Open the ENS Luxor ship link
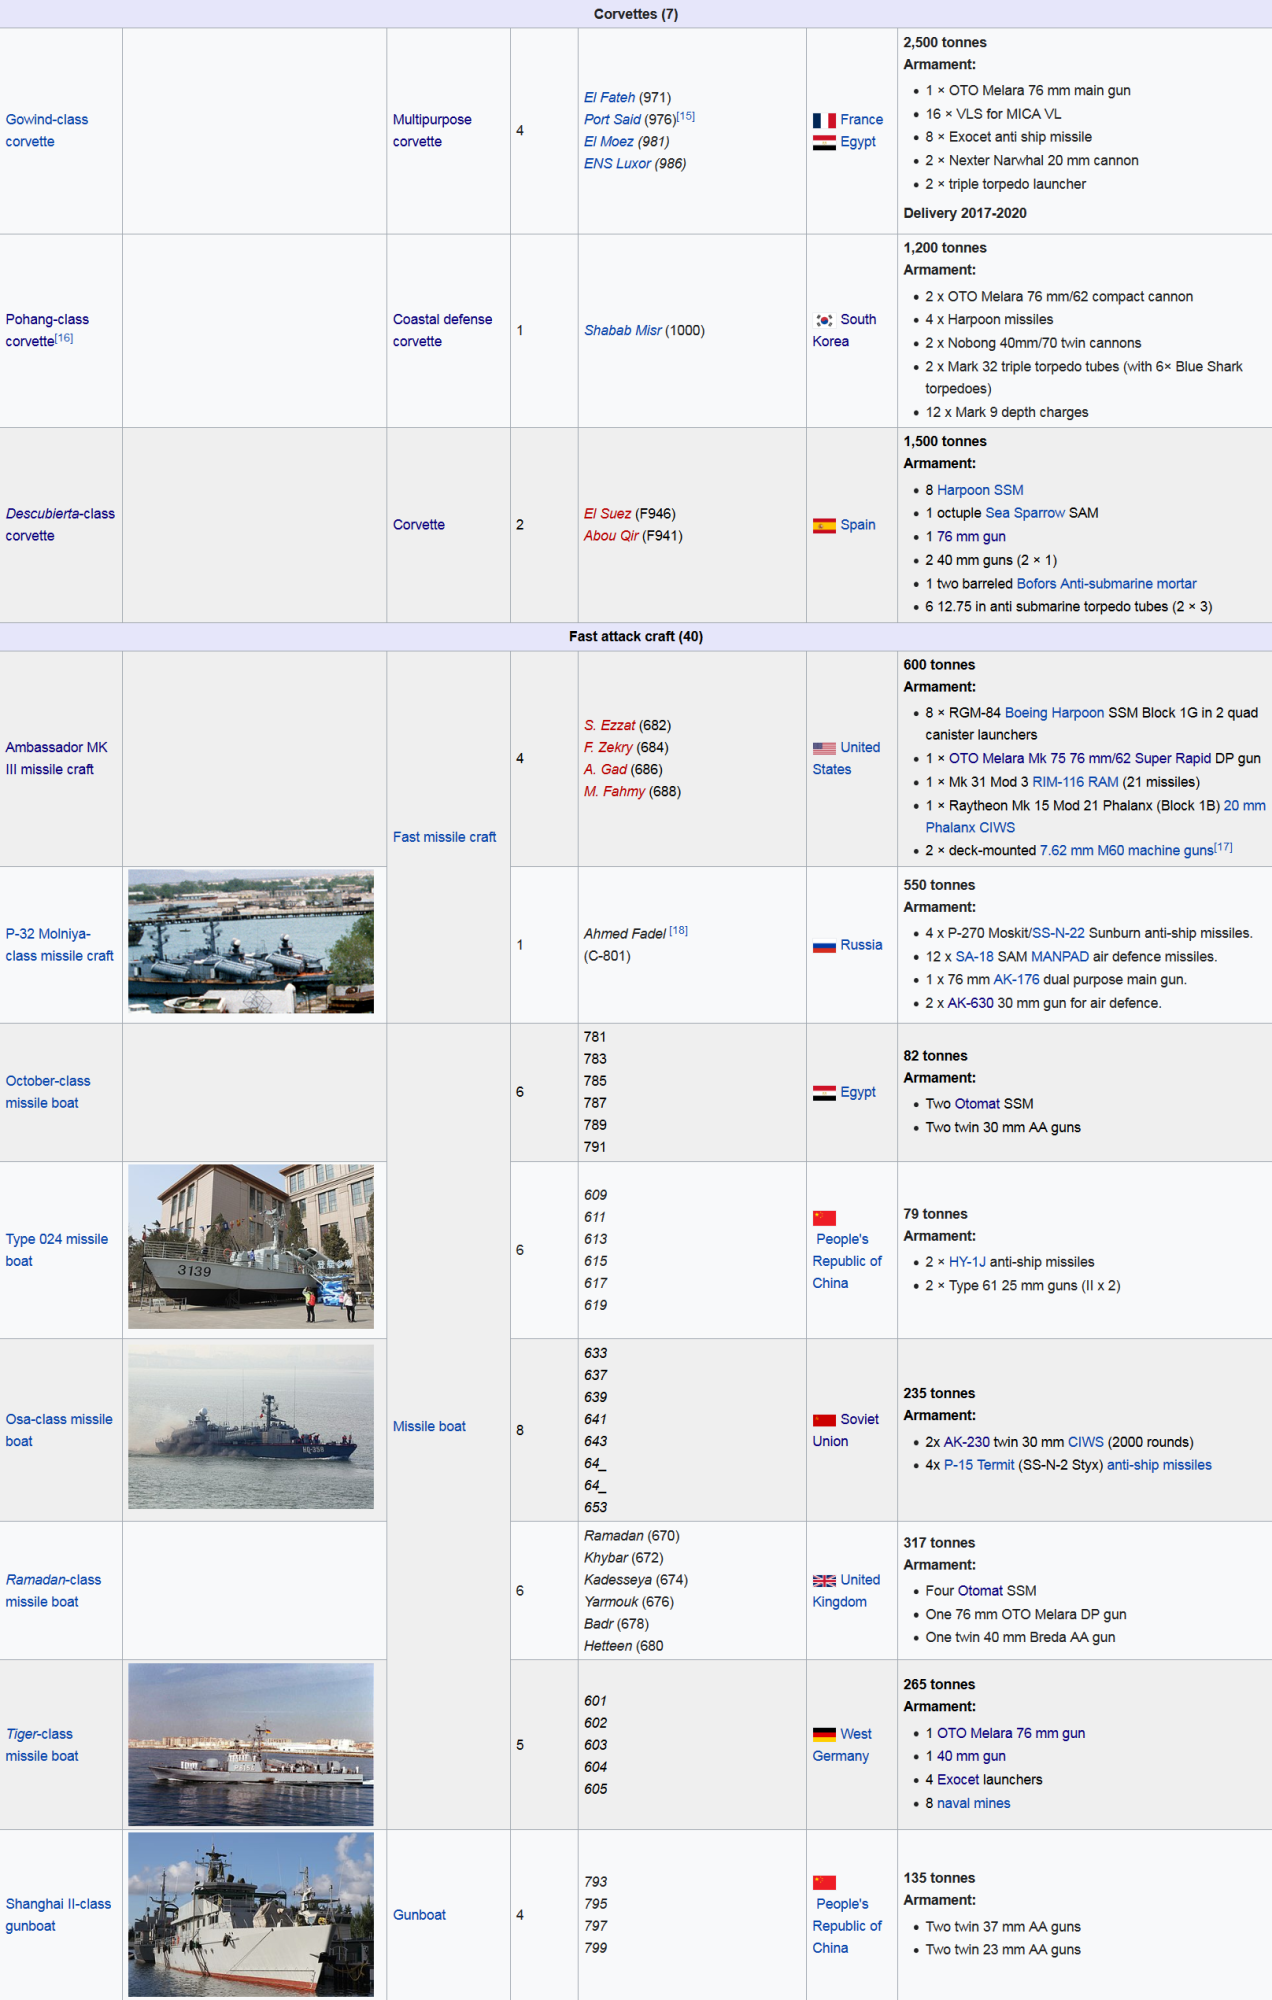This screenshot has height=2000, width=1272. pyautogui.click(x=617, y=164)
